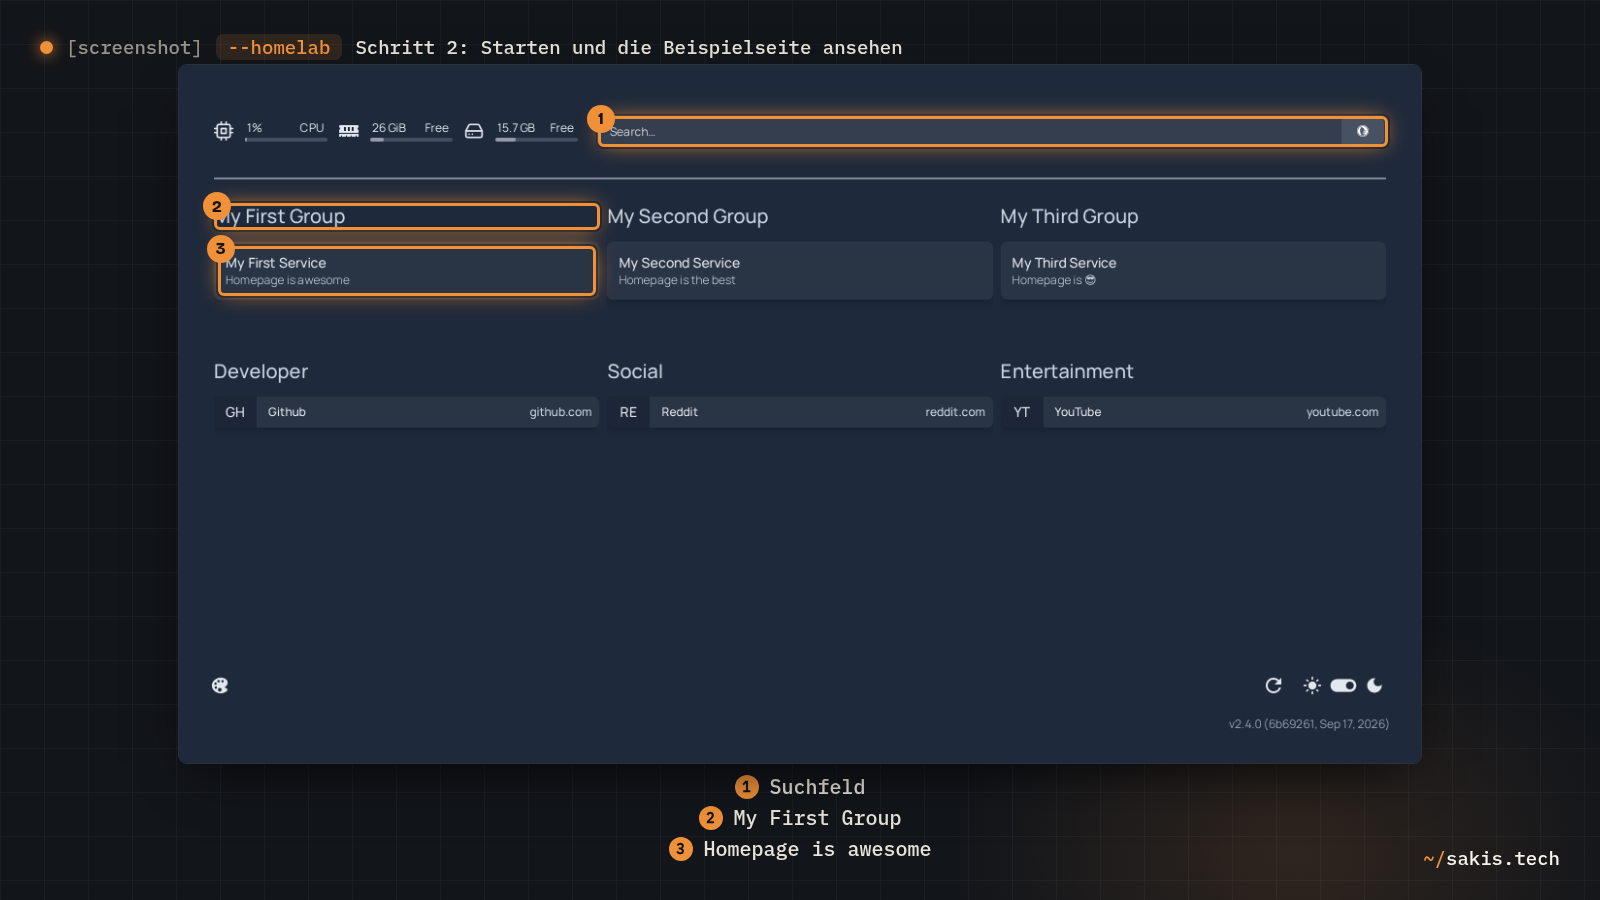Click the RAM memory icon
This screenshot has height=900, width=1600.
(x=349, y=131)
